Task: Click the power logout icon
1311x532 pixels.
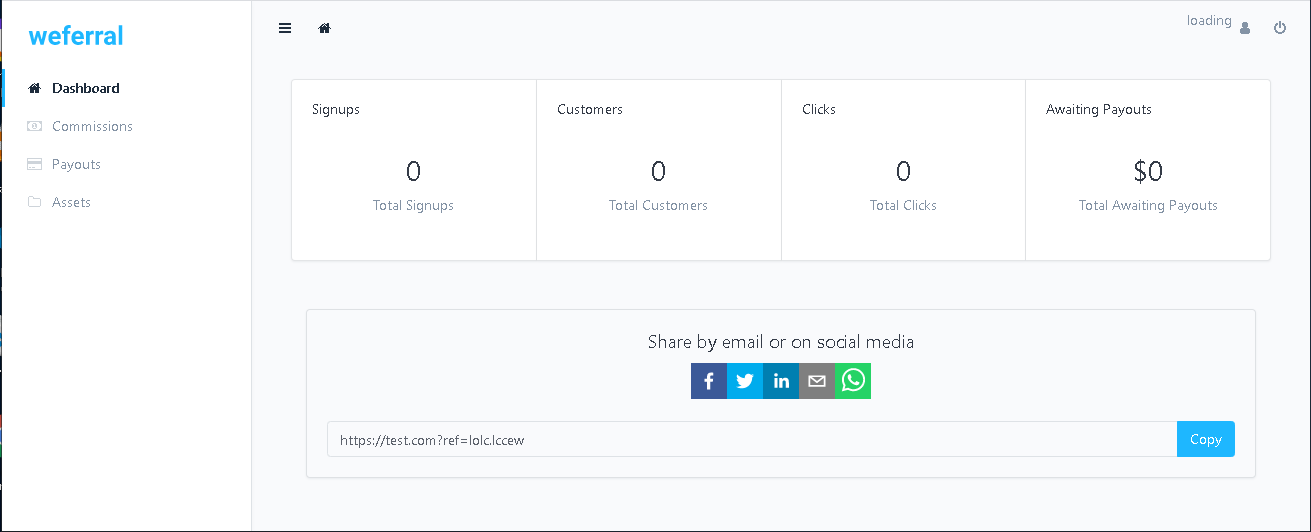Action: coord(1280,28)
